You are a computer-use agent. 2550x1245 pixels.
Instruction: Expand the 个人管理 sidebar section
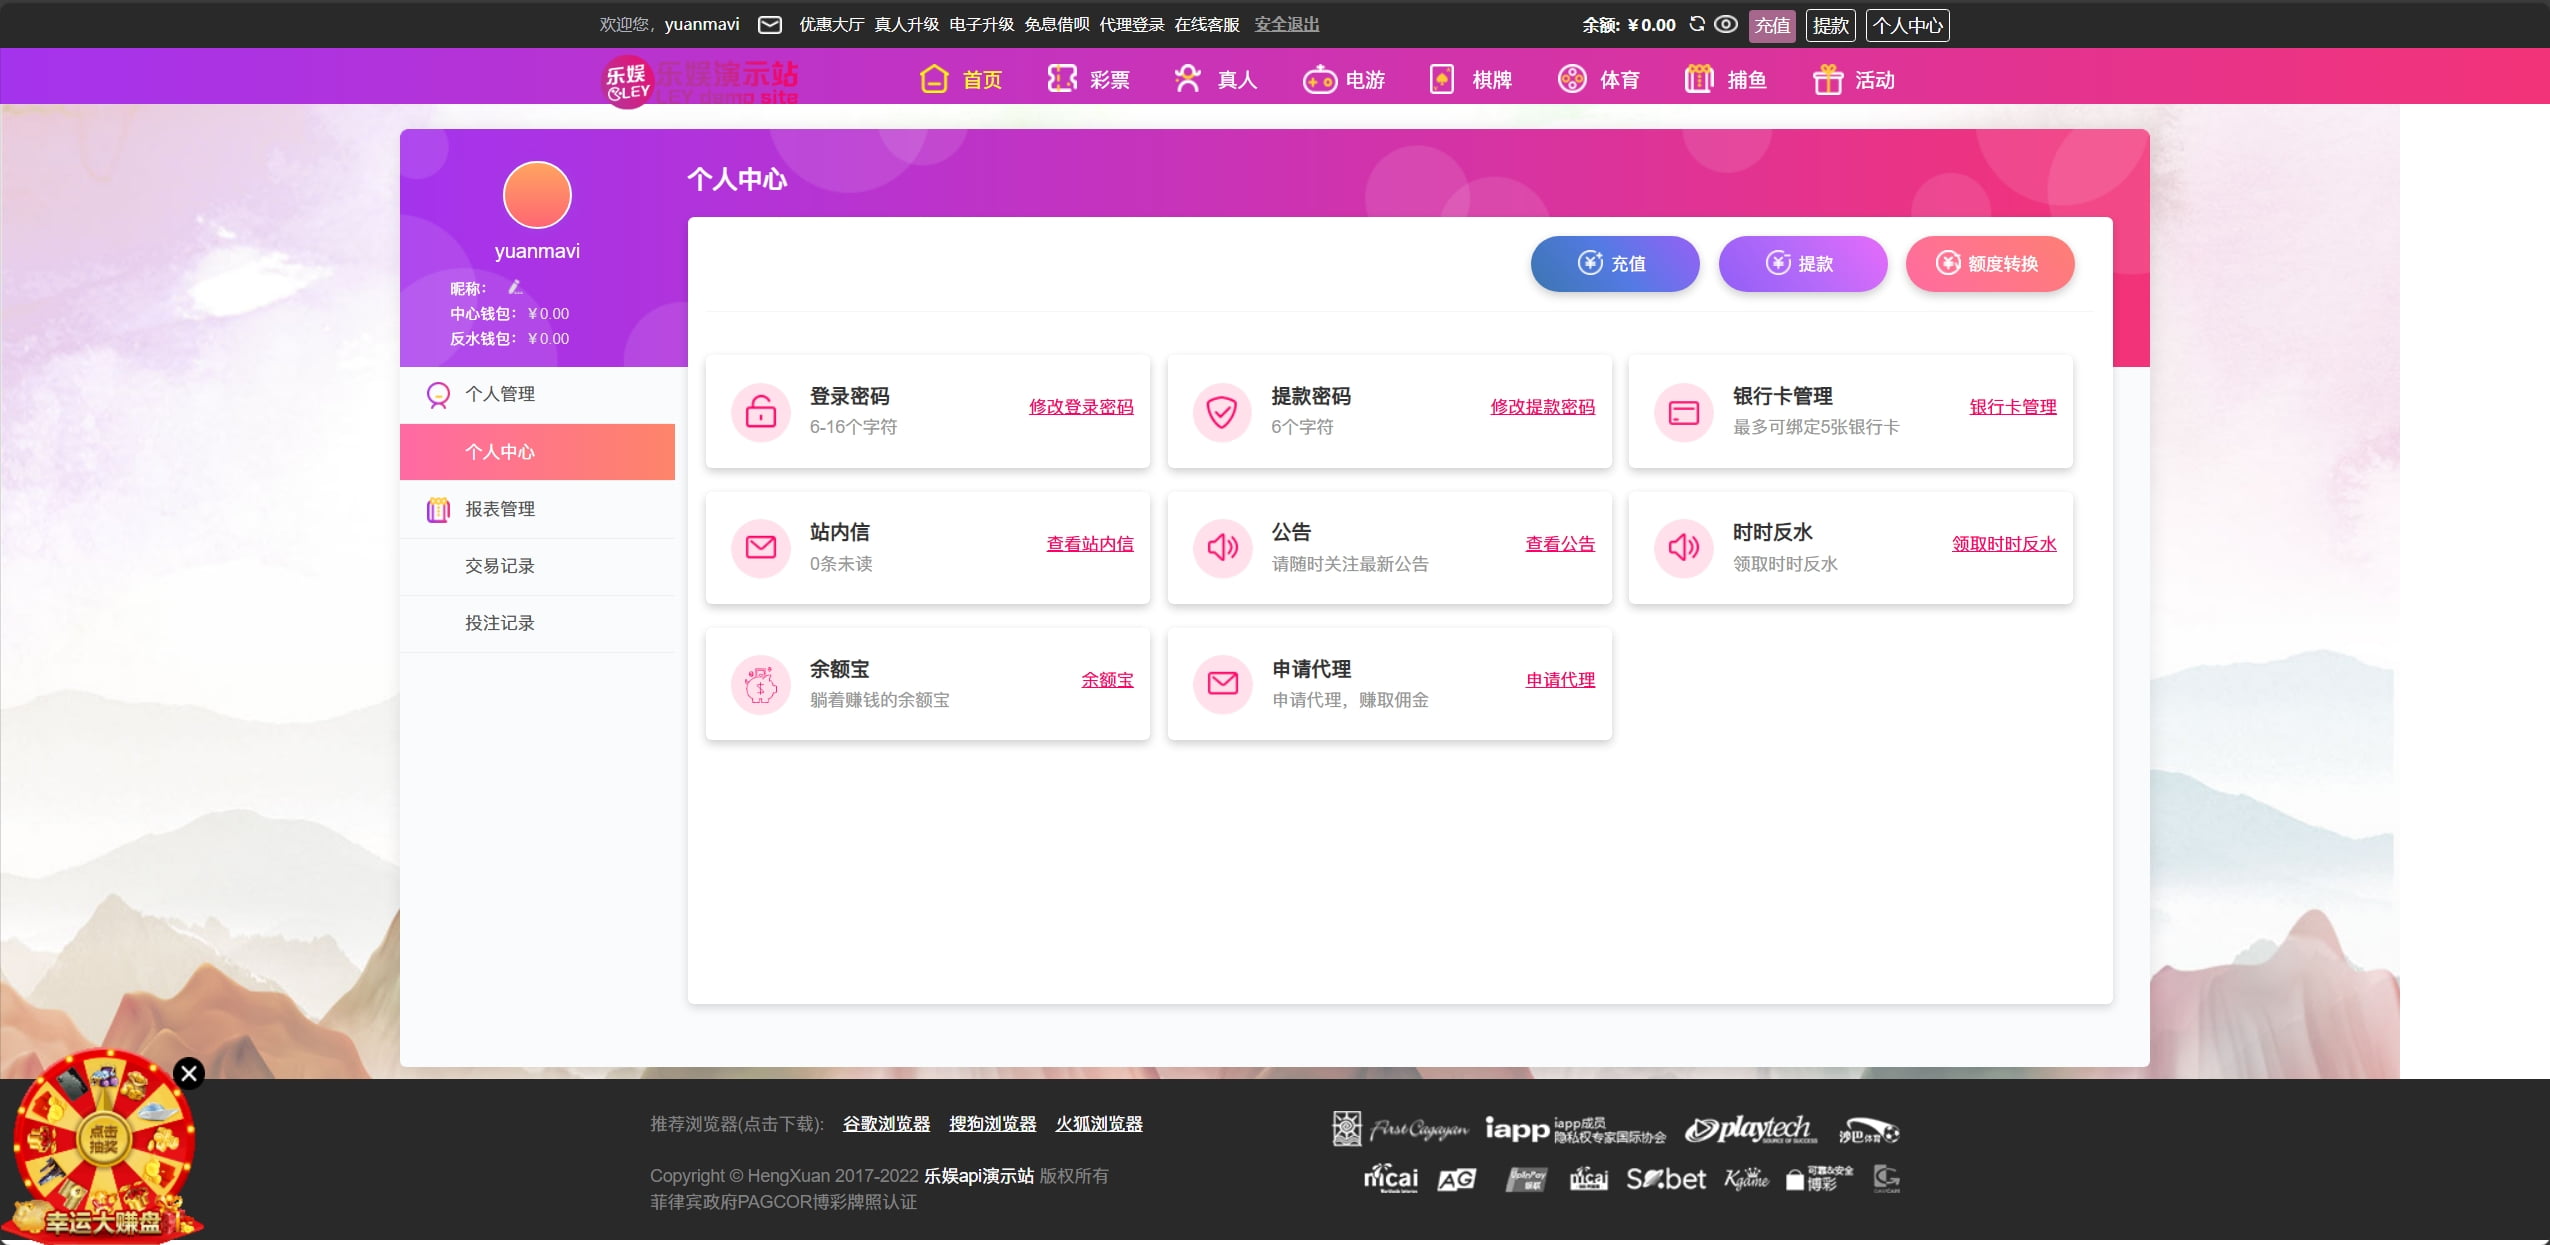pyautogui.click(x=500, y=394)
